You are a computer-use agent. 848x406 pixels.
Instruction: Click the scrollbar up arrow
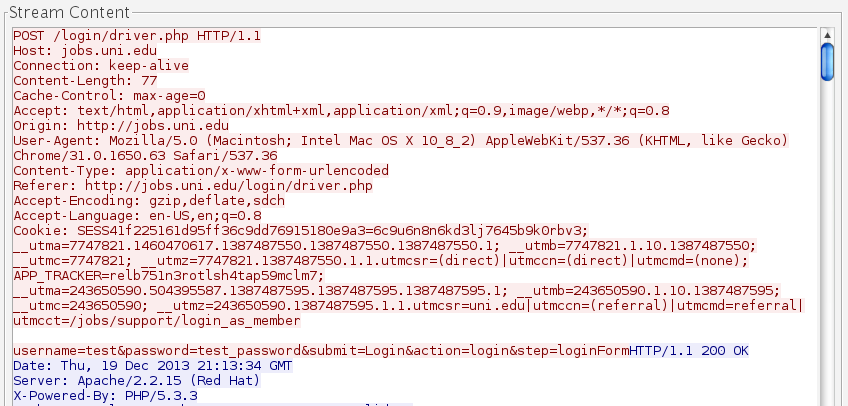[827, 35]
